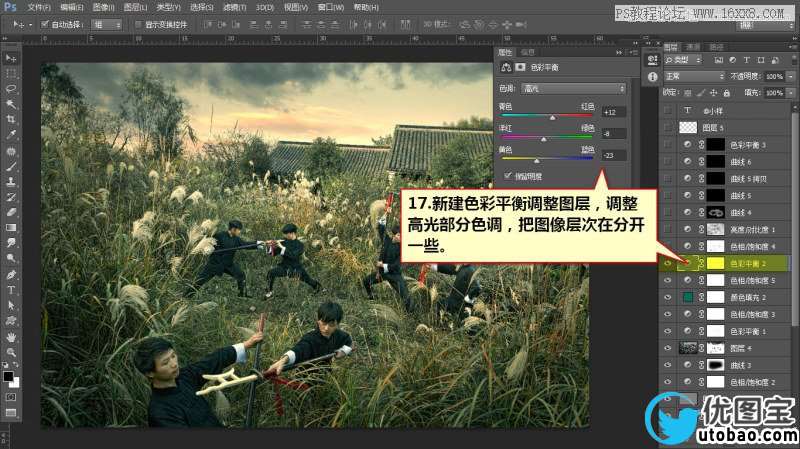This screenshot has height=449, width=800.
Task: Toggle Quick Mask mode icon
Action: tap(11, 397)
